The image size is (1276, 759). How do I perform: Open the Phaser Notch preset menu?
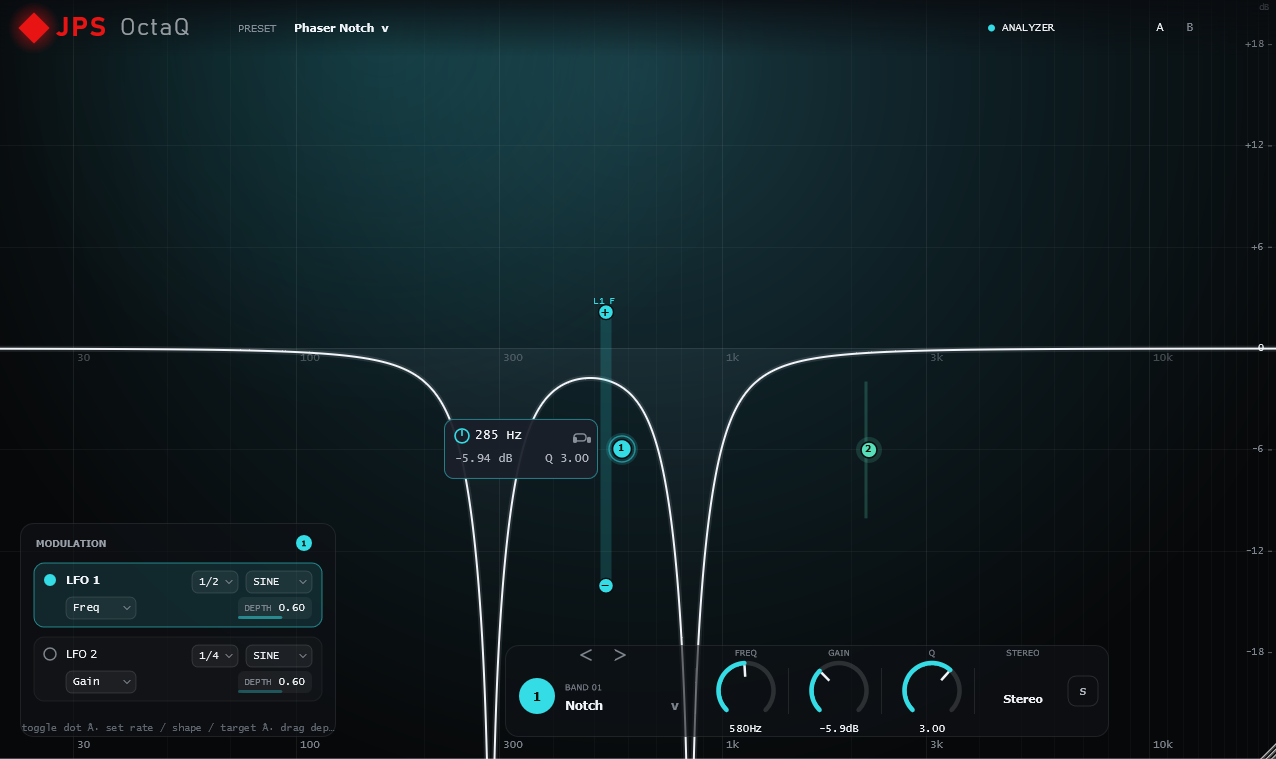coord(341,28)
